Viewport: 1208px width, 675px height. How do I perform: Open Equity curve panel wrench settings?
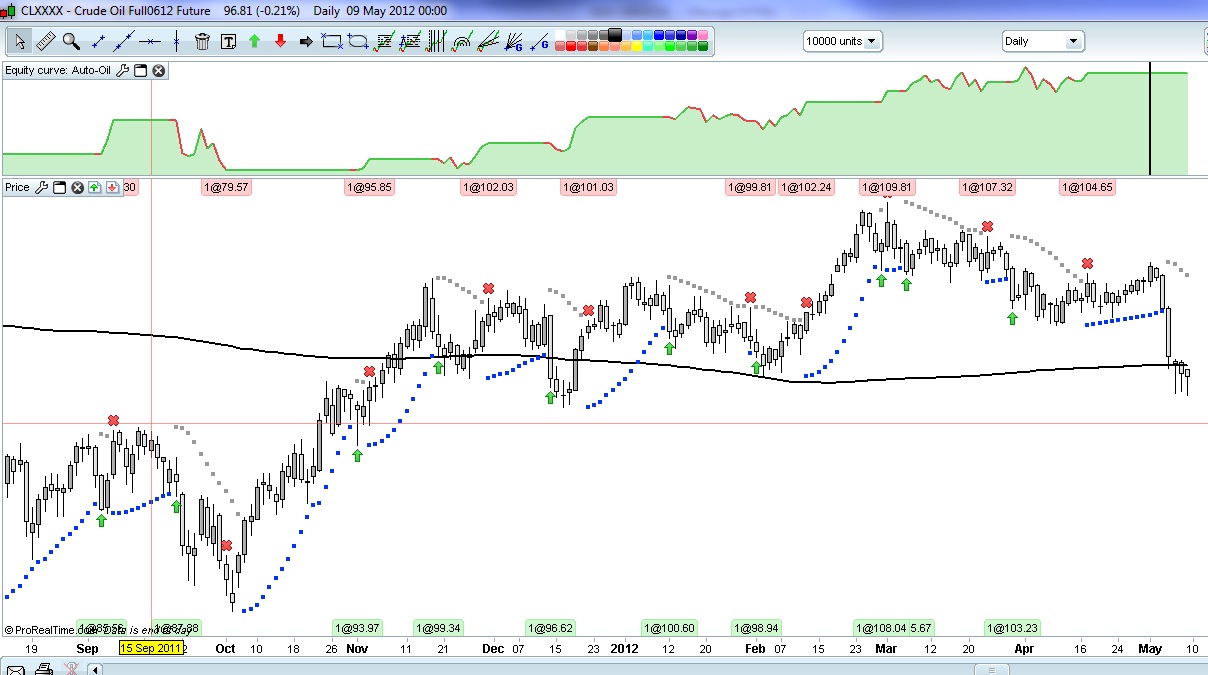point(123,71)
